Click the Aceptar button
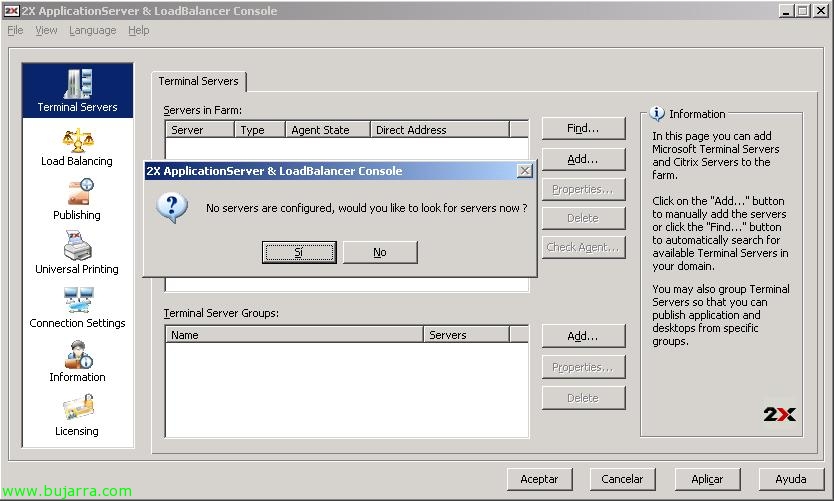 tap(539, 479)
